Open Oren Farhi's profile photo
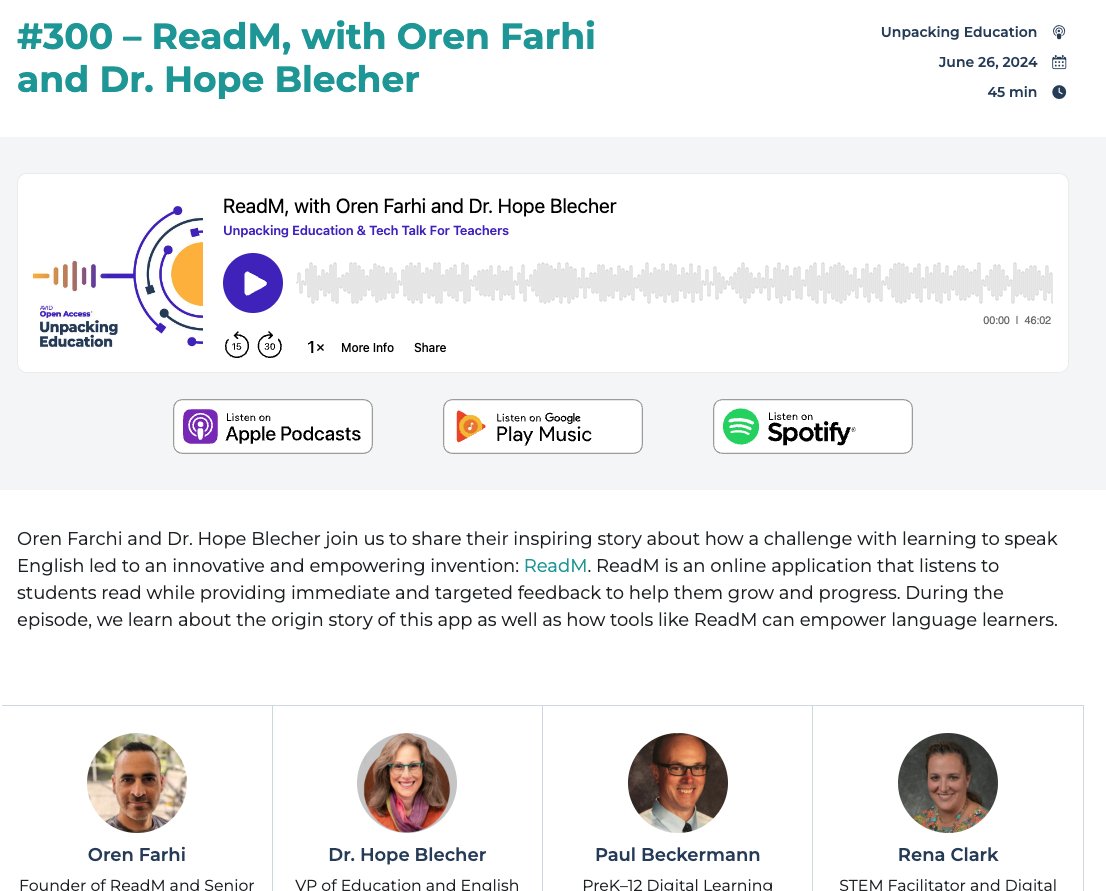This screenshot has width=1106, height=891. [x=137, y=782]
